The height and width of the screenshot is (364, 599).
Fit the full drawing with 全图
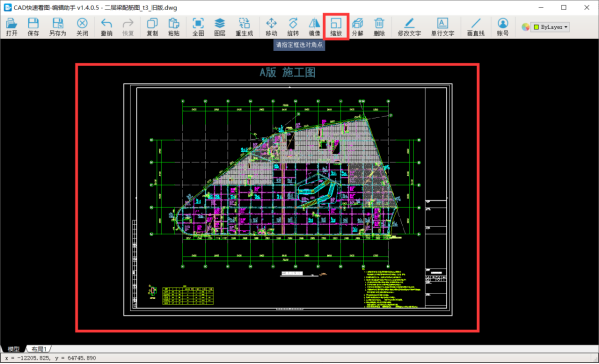198,27
